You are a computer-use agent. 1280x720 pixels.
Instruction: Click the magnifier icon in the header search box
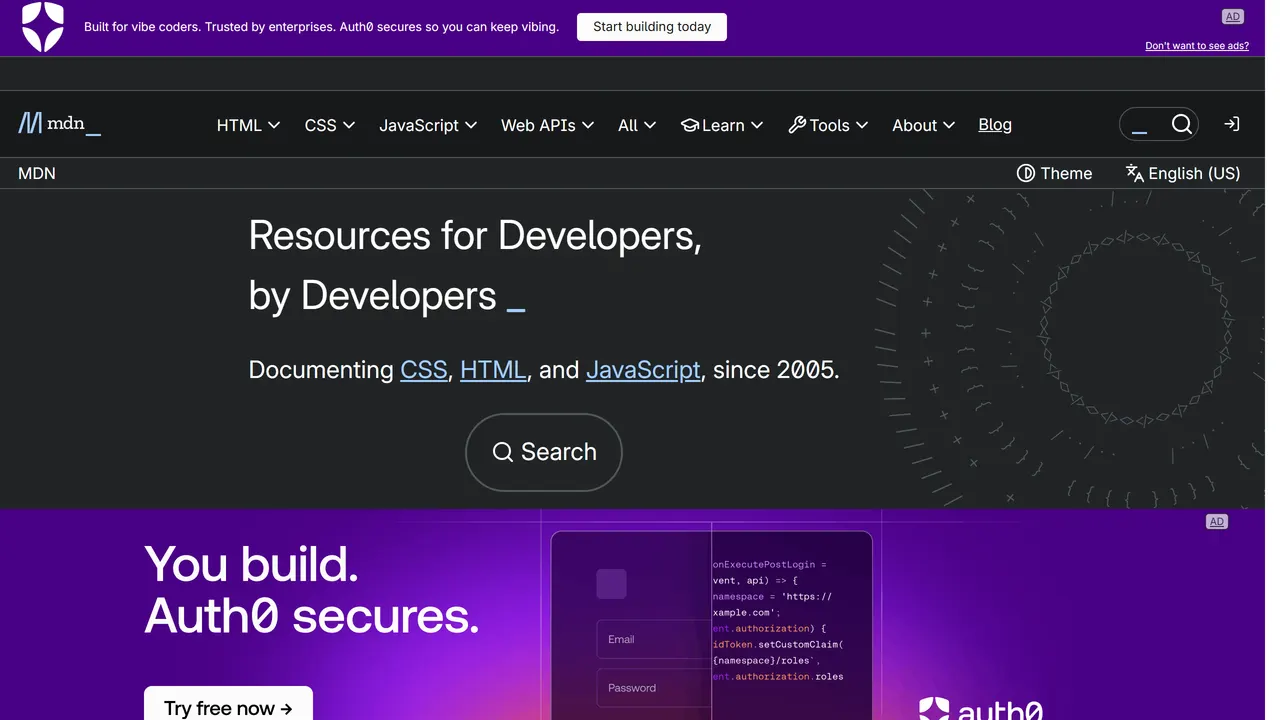point(1181,124)
